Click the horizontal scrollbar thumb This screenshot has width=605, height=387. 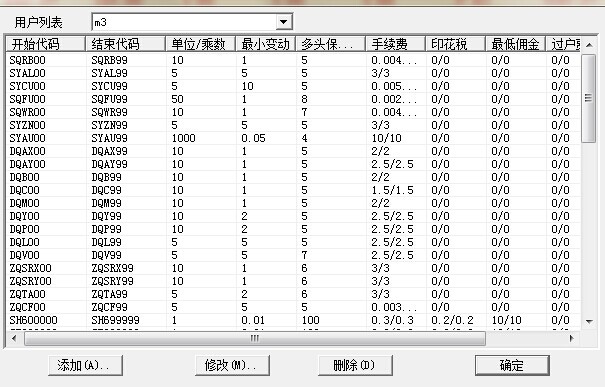coord(255,338)
